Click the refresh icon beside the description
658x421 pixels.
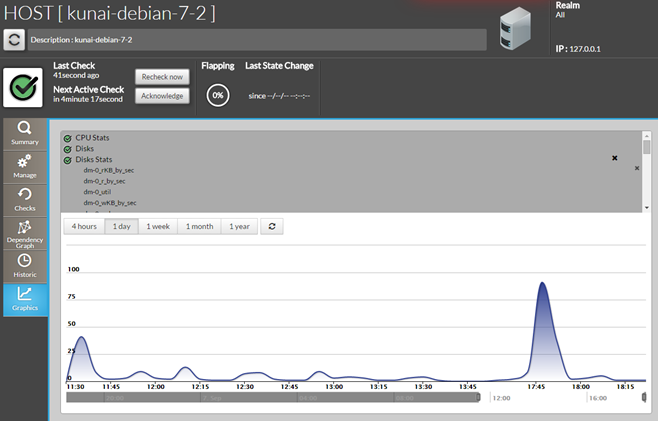click(x=14, y=40)
